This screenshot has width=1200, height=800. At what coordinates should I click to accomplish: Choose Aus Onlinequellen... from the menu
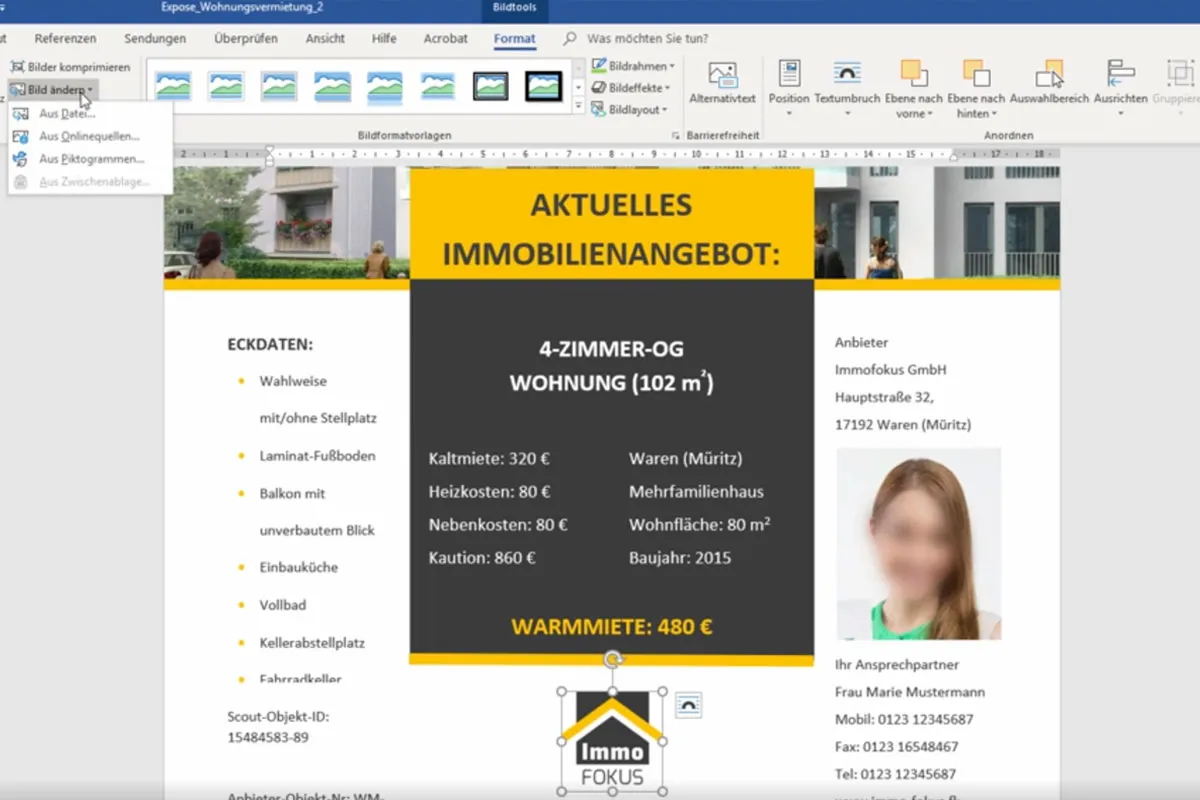pyautogui.click(x=88, y=136)
